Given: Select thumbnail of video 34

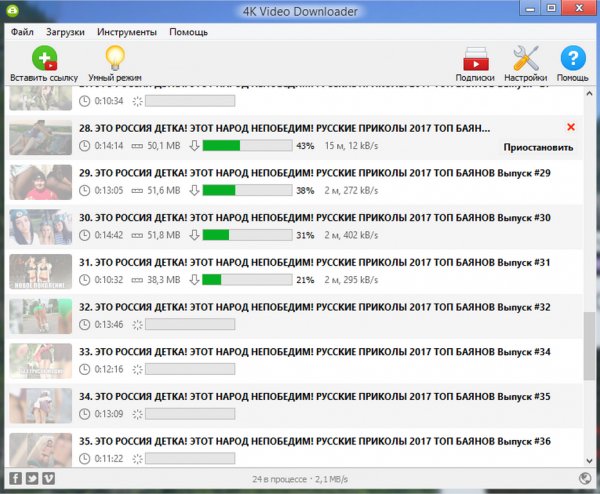Looking at the screenshot, I should [x=41, y=406].
